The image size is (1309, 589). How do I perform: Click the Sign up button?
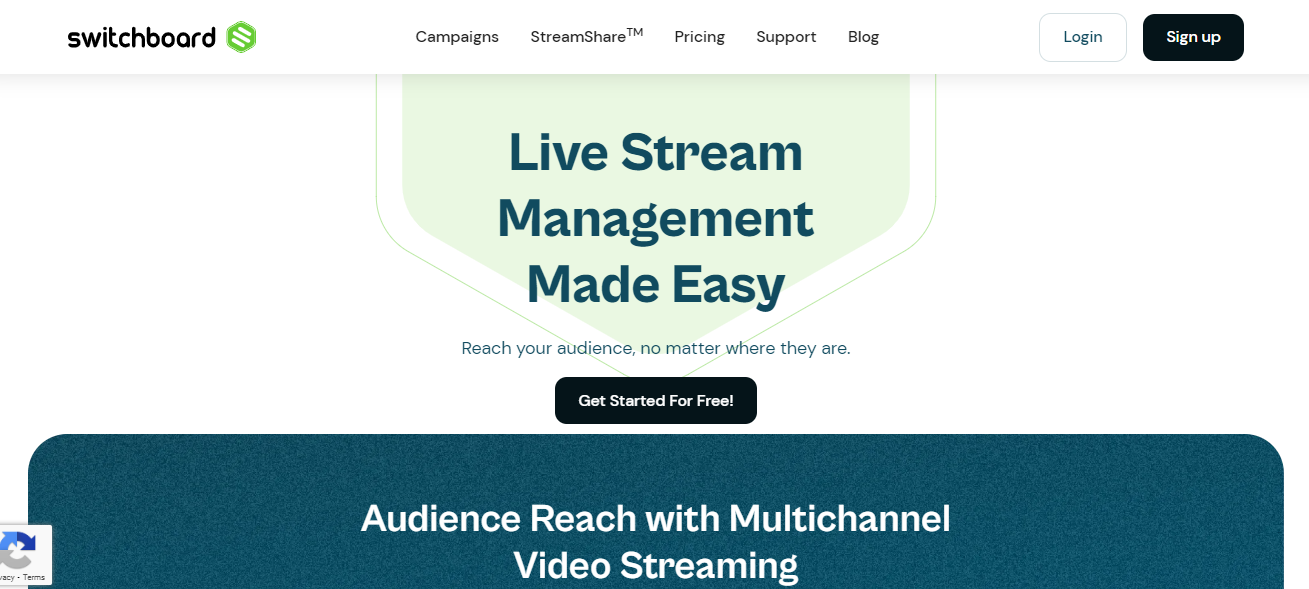[x=1193, y=37]
